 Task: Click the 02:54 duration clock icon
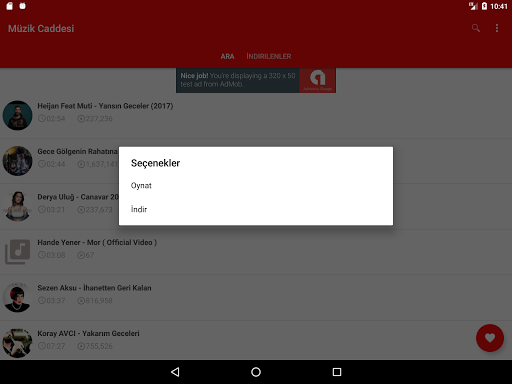tap(42, 118)
